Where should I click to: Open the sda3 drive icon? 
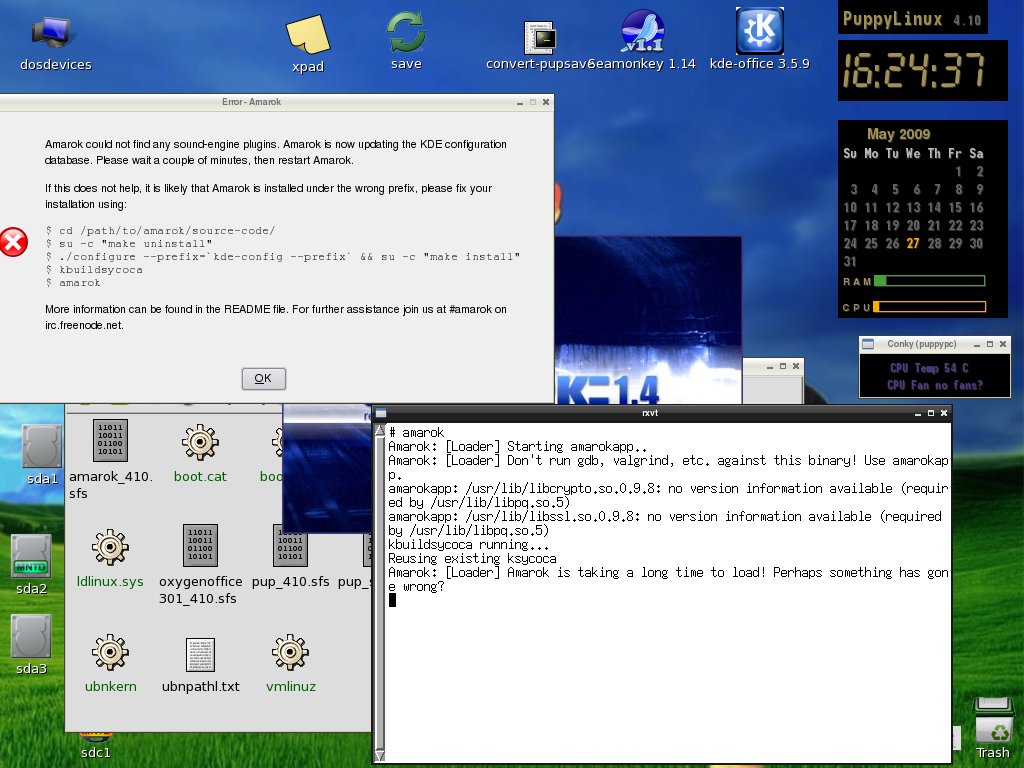(31, 636)
